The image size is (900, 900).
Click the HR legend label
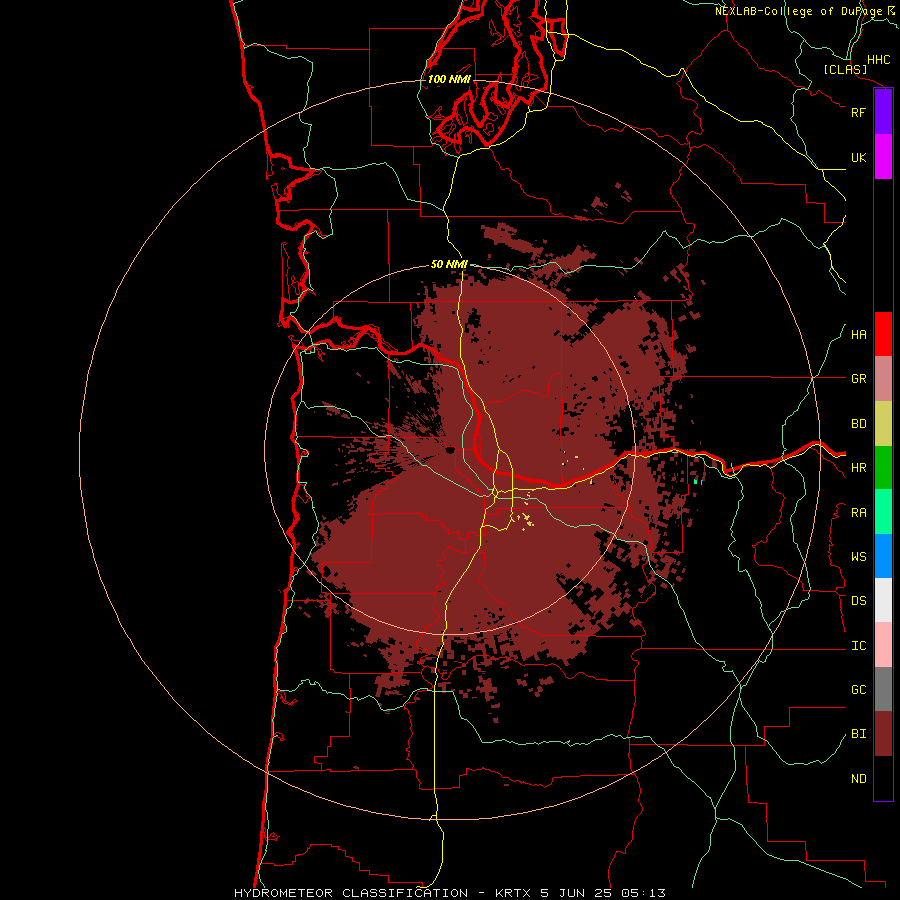858,468
